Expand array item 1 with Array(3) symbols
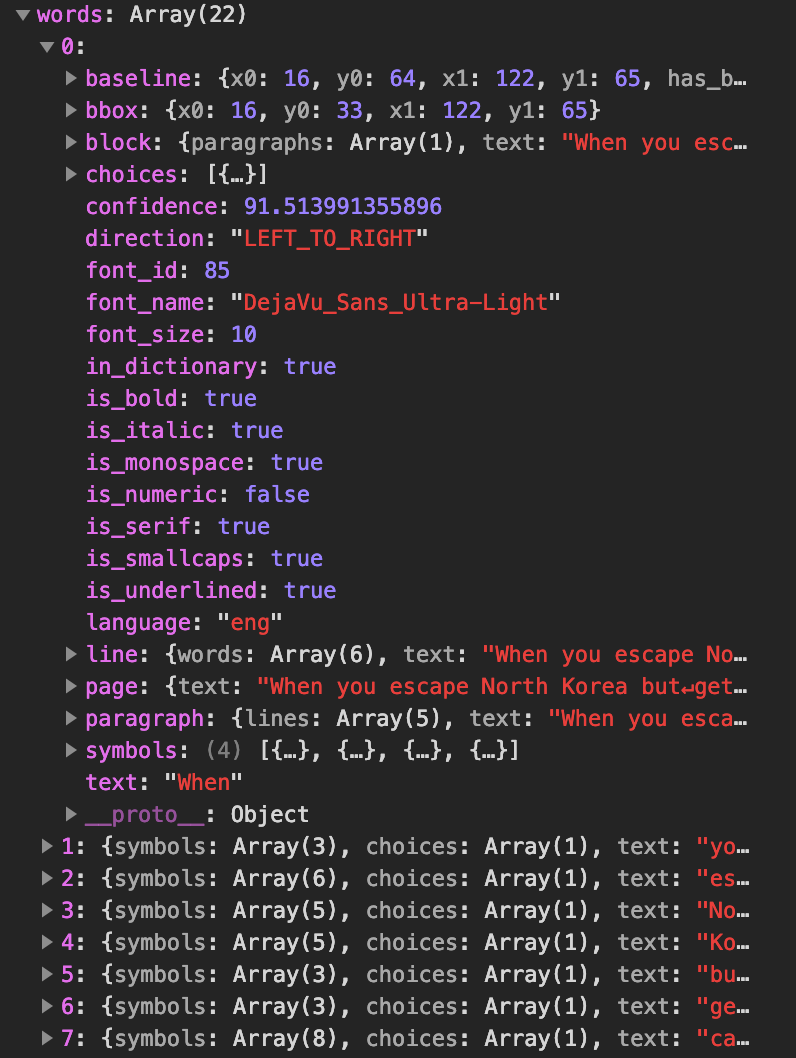Image resolution: width=796 pixels, height=1058 pixels. [x=47, y=846]
